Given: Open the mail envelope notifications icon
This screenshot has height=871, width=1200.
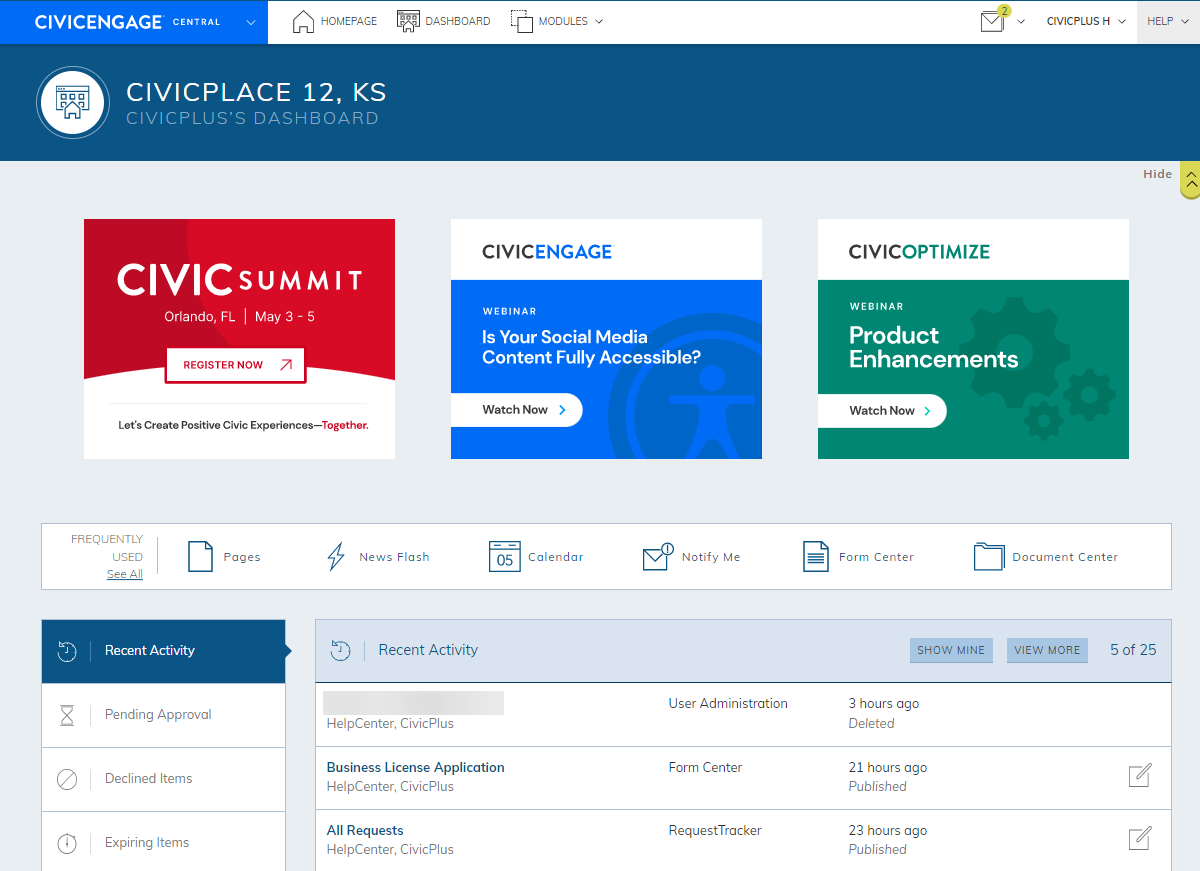Looking at the screenshot, I should (993, 20).
